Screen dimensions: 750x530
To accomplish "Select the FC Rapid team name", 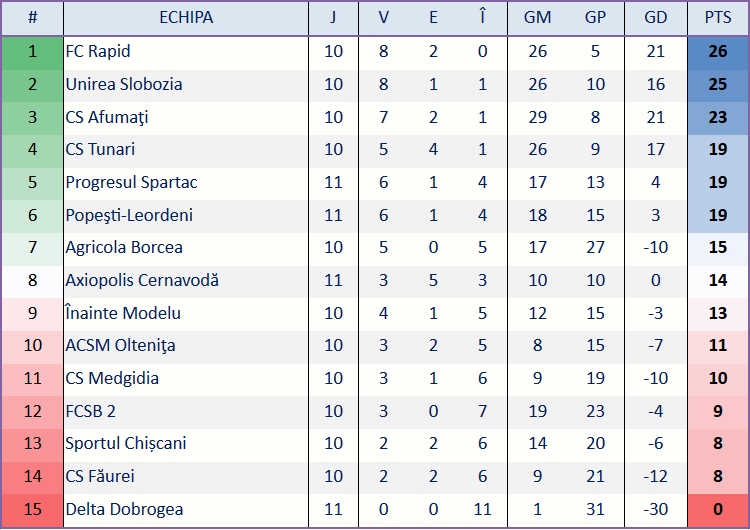I will (98, 51).
